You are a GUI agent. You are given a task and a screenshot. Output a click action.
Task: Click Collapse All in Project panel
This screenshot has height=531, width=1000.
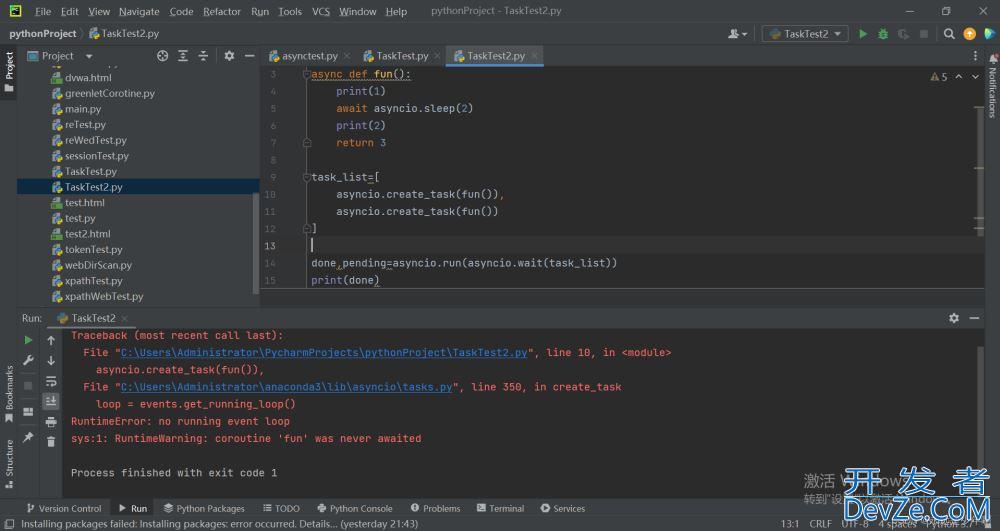[203, 56]
